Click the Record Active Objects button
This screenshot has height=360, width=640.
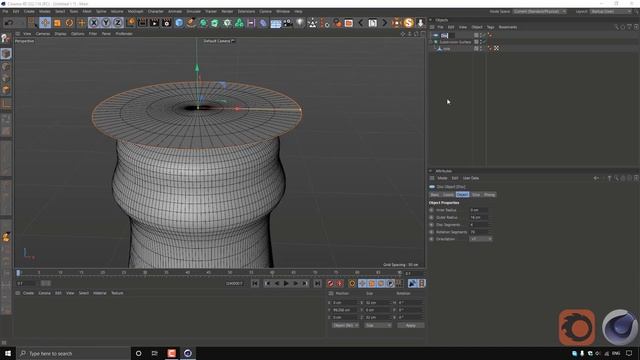(x=330, y=283)
